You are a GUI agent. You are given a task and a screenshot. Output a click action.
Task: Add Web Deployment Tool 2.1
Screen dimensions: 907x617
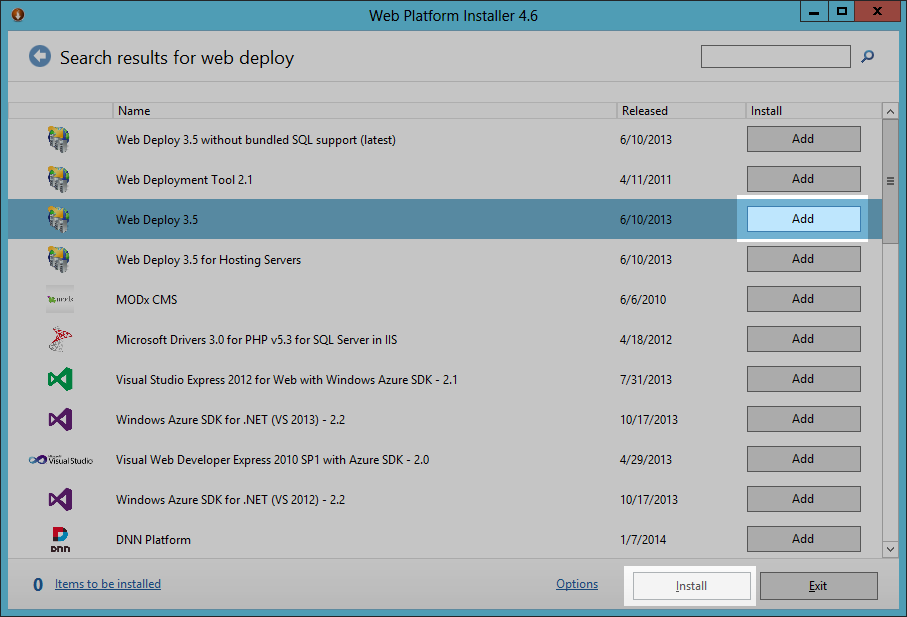tap(803, 179)
